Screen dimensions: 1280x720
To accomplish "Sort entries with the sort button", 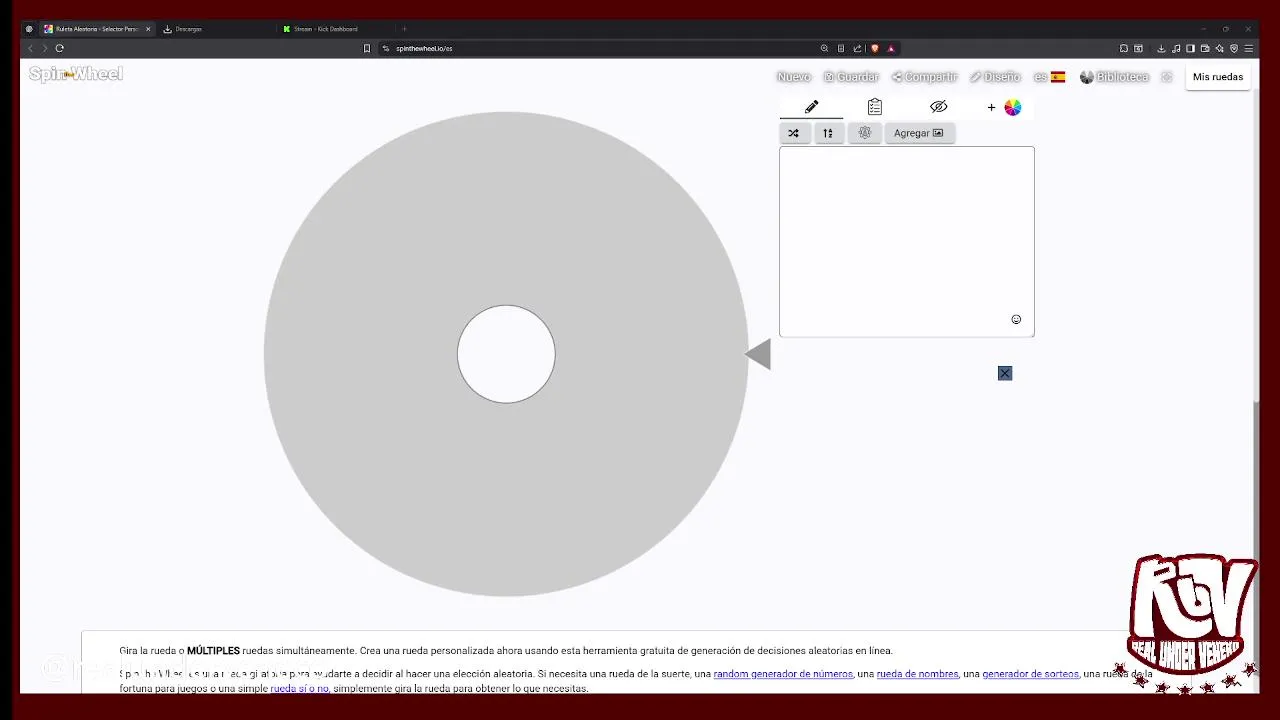I will point(828,133).
